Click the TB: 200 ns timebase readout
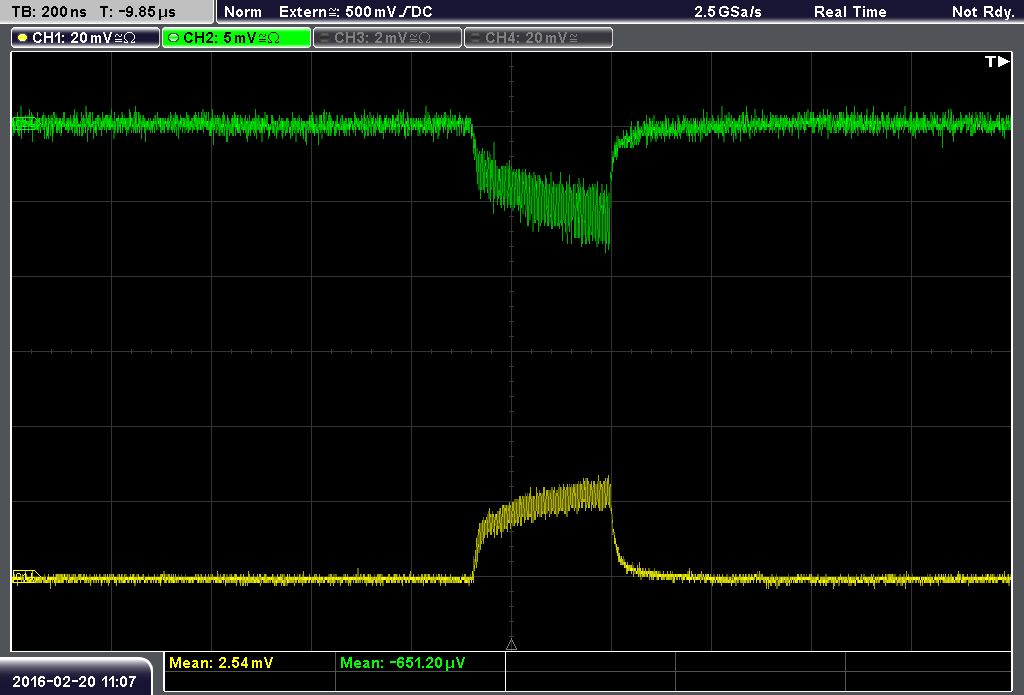The height and width of the screenshot is (695, 1024). click(x=49, y=12)
